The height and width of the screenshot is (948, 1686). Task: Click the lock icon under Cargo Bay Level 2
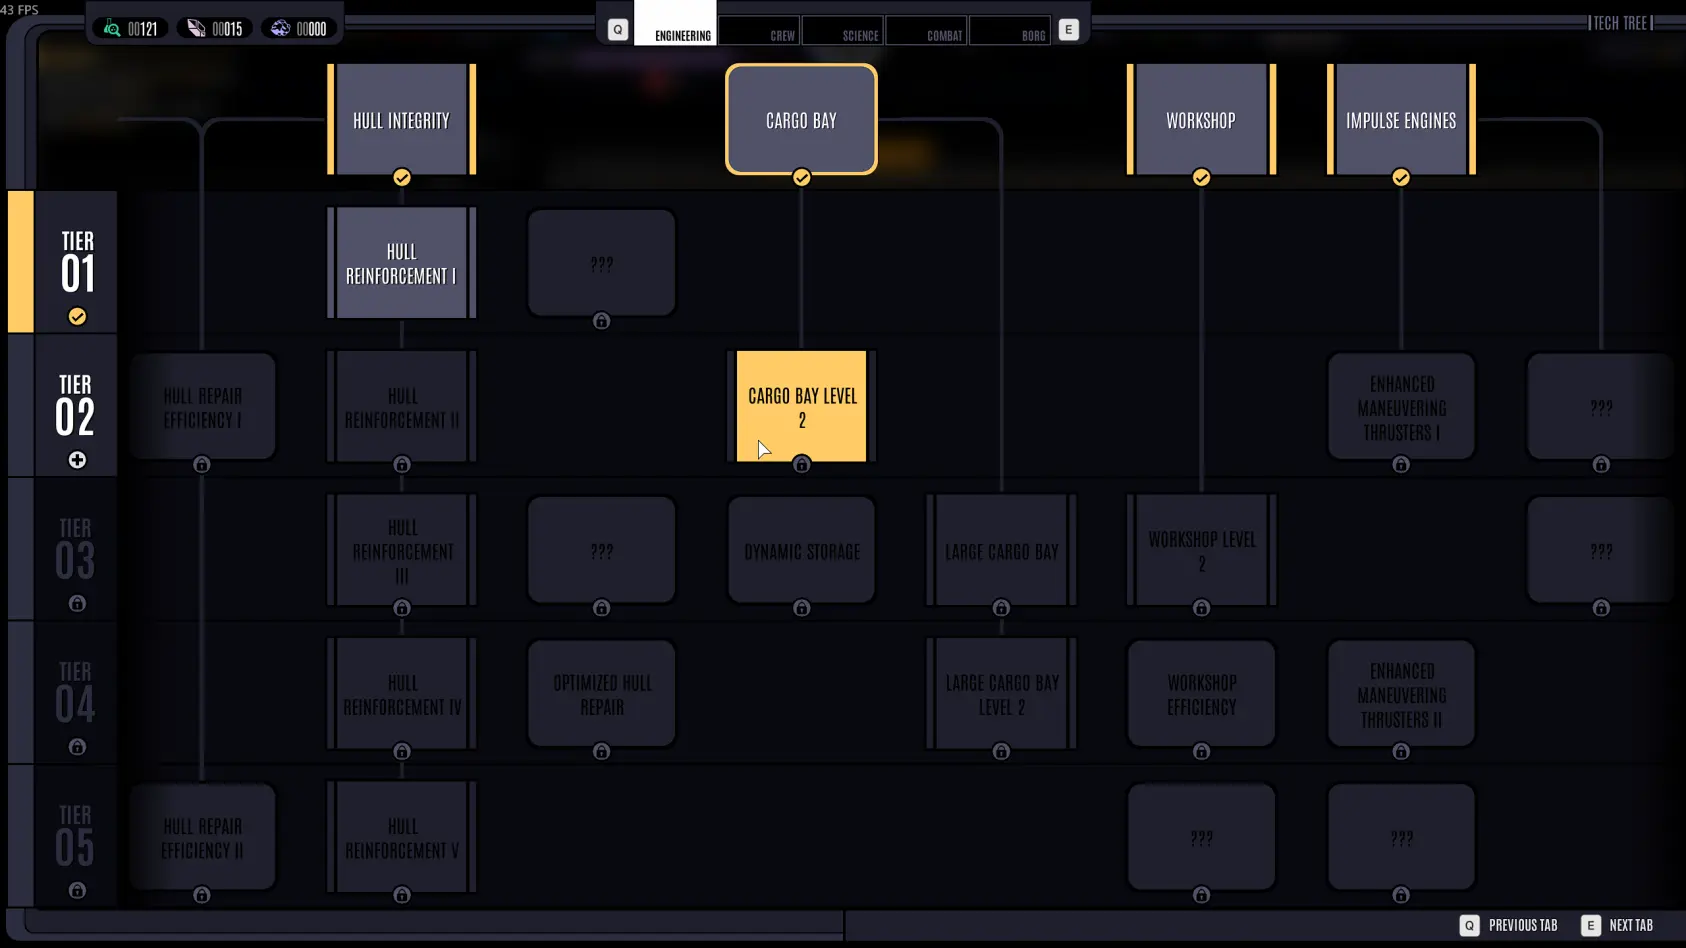(x=801, y=464)
